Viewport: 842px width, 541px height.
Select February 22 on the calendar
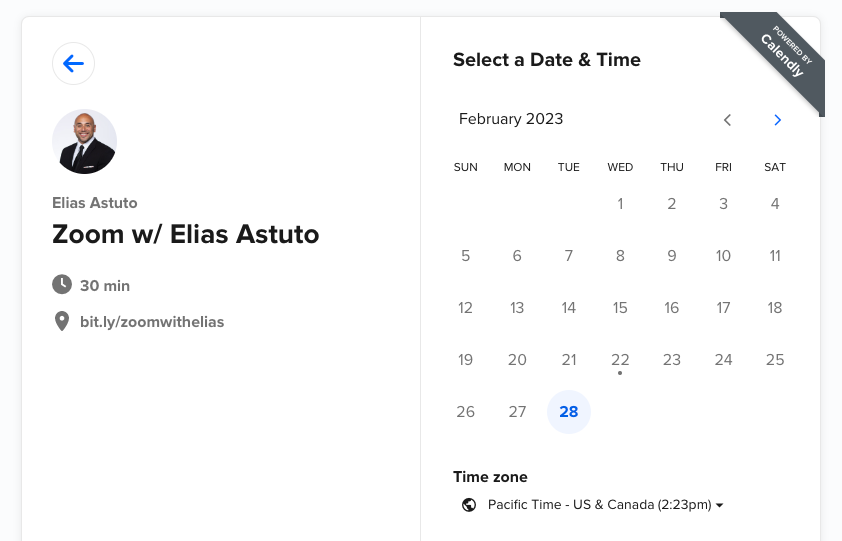tap(620, 360)
